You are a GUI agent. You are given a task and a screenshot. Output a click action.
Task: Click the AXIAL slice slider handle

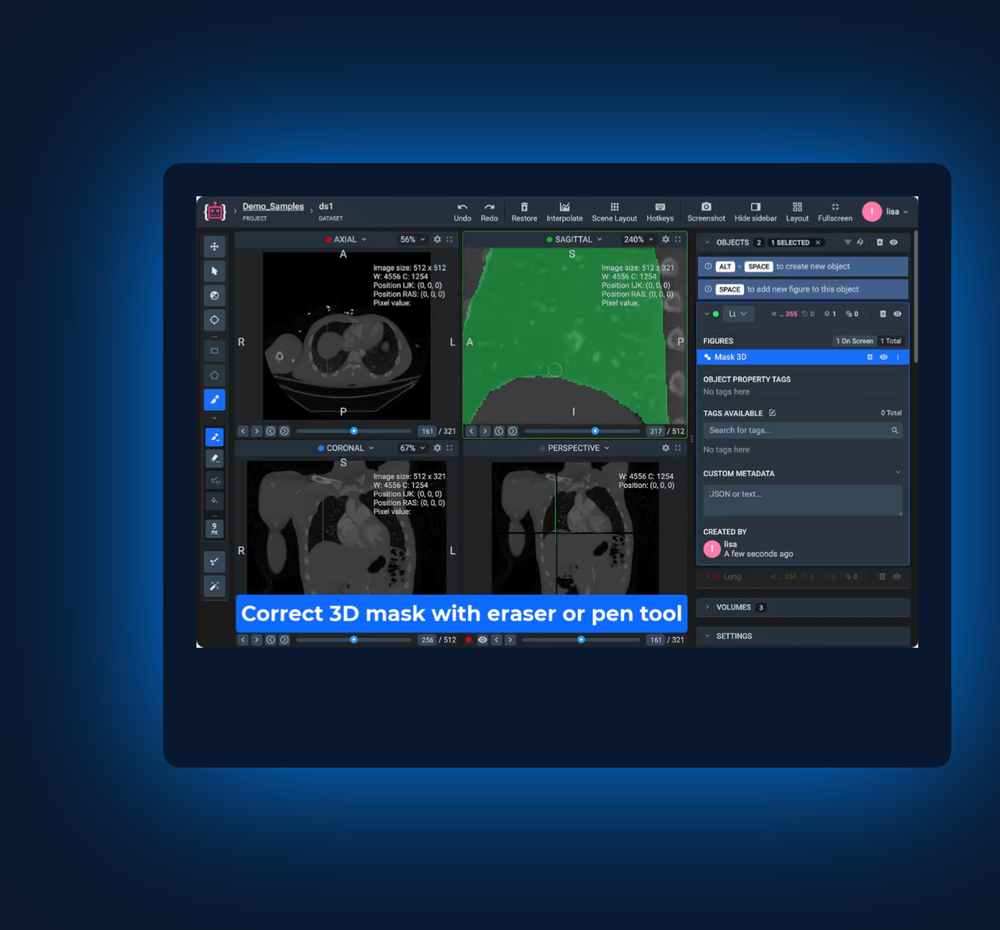tap(354, 431)
